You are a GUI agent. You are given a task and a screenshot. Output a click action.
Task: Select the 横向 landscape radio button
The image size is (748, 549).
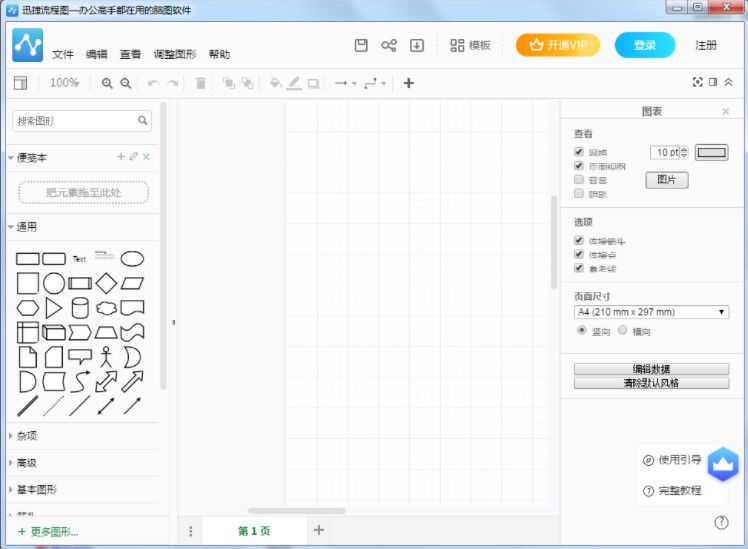click(x=623, y=330)
